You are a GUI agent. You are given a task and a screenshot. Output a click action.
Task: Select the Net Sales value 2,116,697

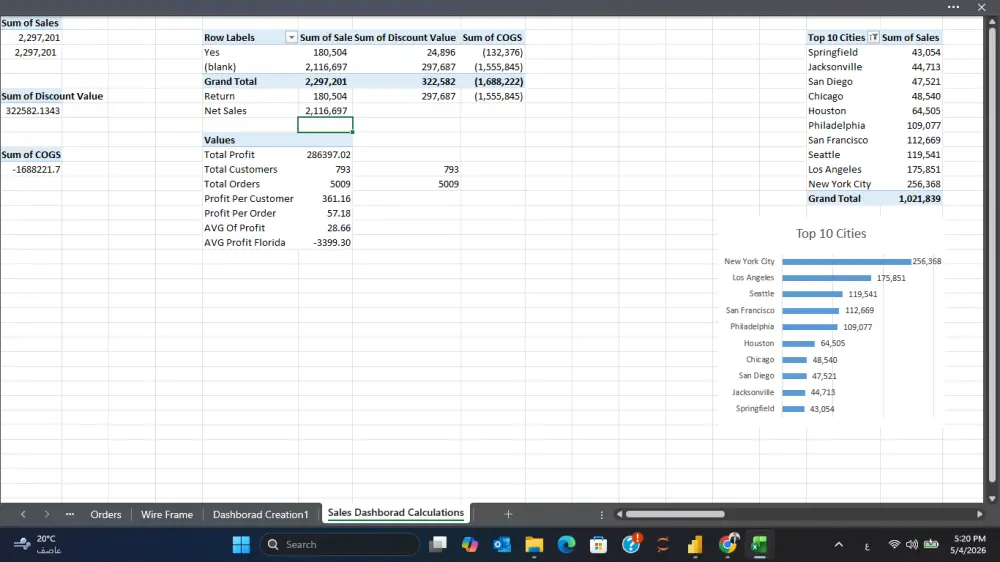pos(325,111)
